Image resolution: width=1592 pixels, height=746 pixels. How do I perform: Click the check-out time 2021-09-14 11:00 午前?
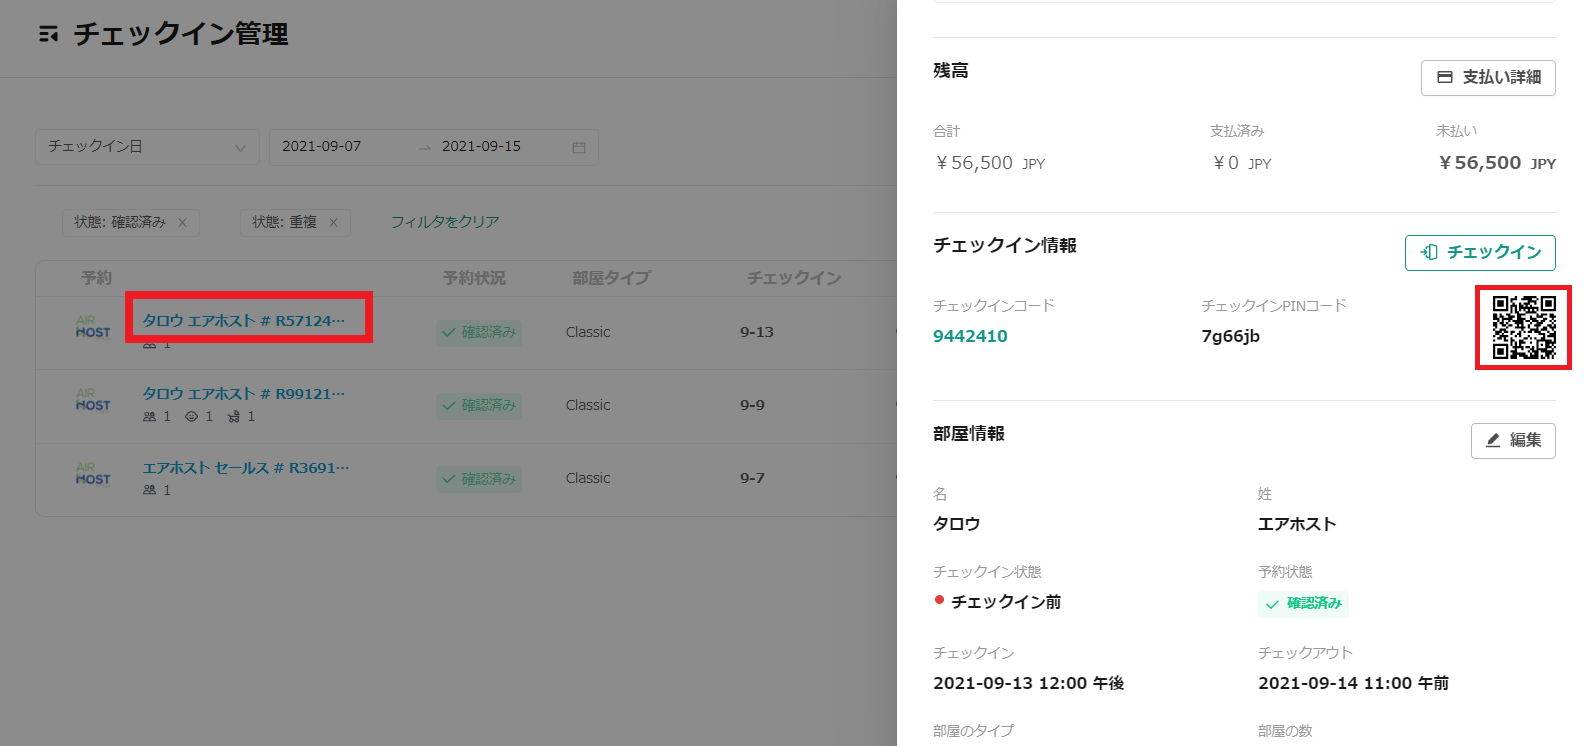point(1353,683)
